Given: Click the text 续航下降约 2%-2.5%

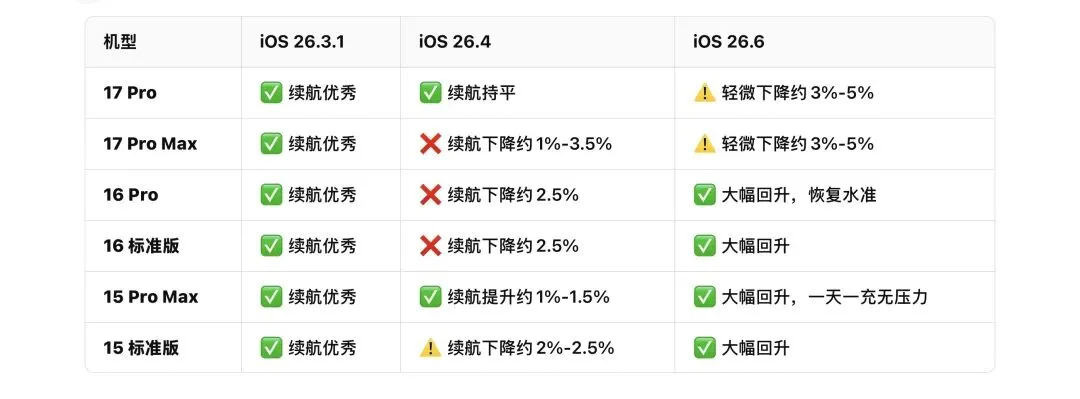Looking at the screenshot, I should (x=530, y=348).
